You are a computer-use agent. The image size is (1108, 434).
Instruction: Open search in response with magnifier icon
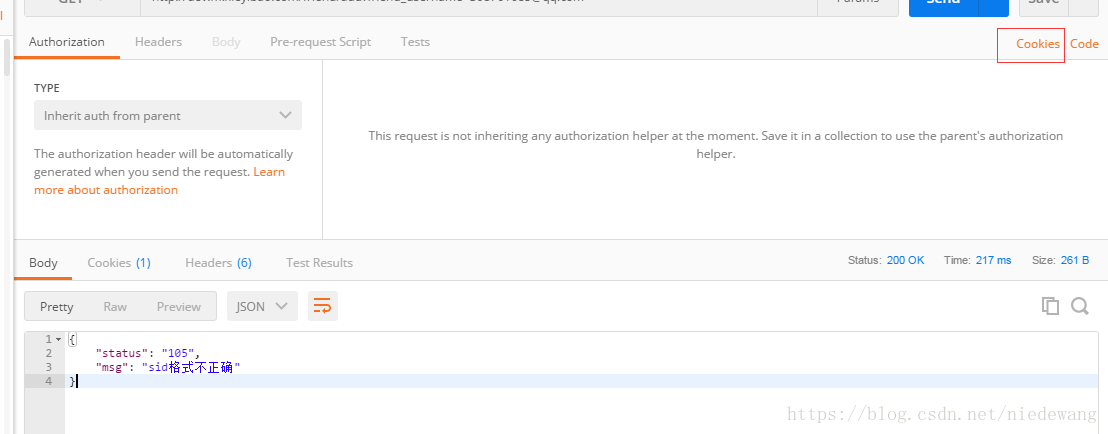tap(1080, 306)
